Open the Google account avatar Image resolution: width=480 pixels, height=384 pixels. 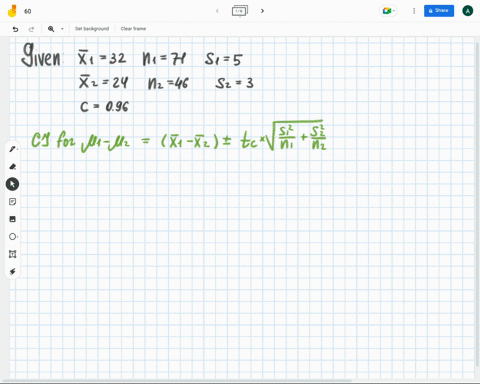(468, 11)
